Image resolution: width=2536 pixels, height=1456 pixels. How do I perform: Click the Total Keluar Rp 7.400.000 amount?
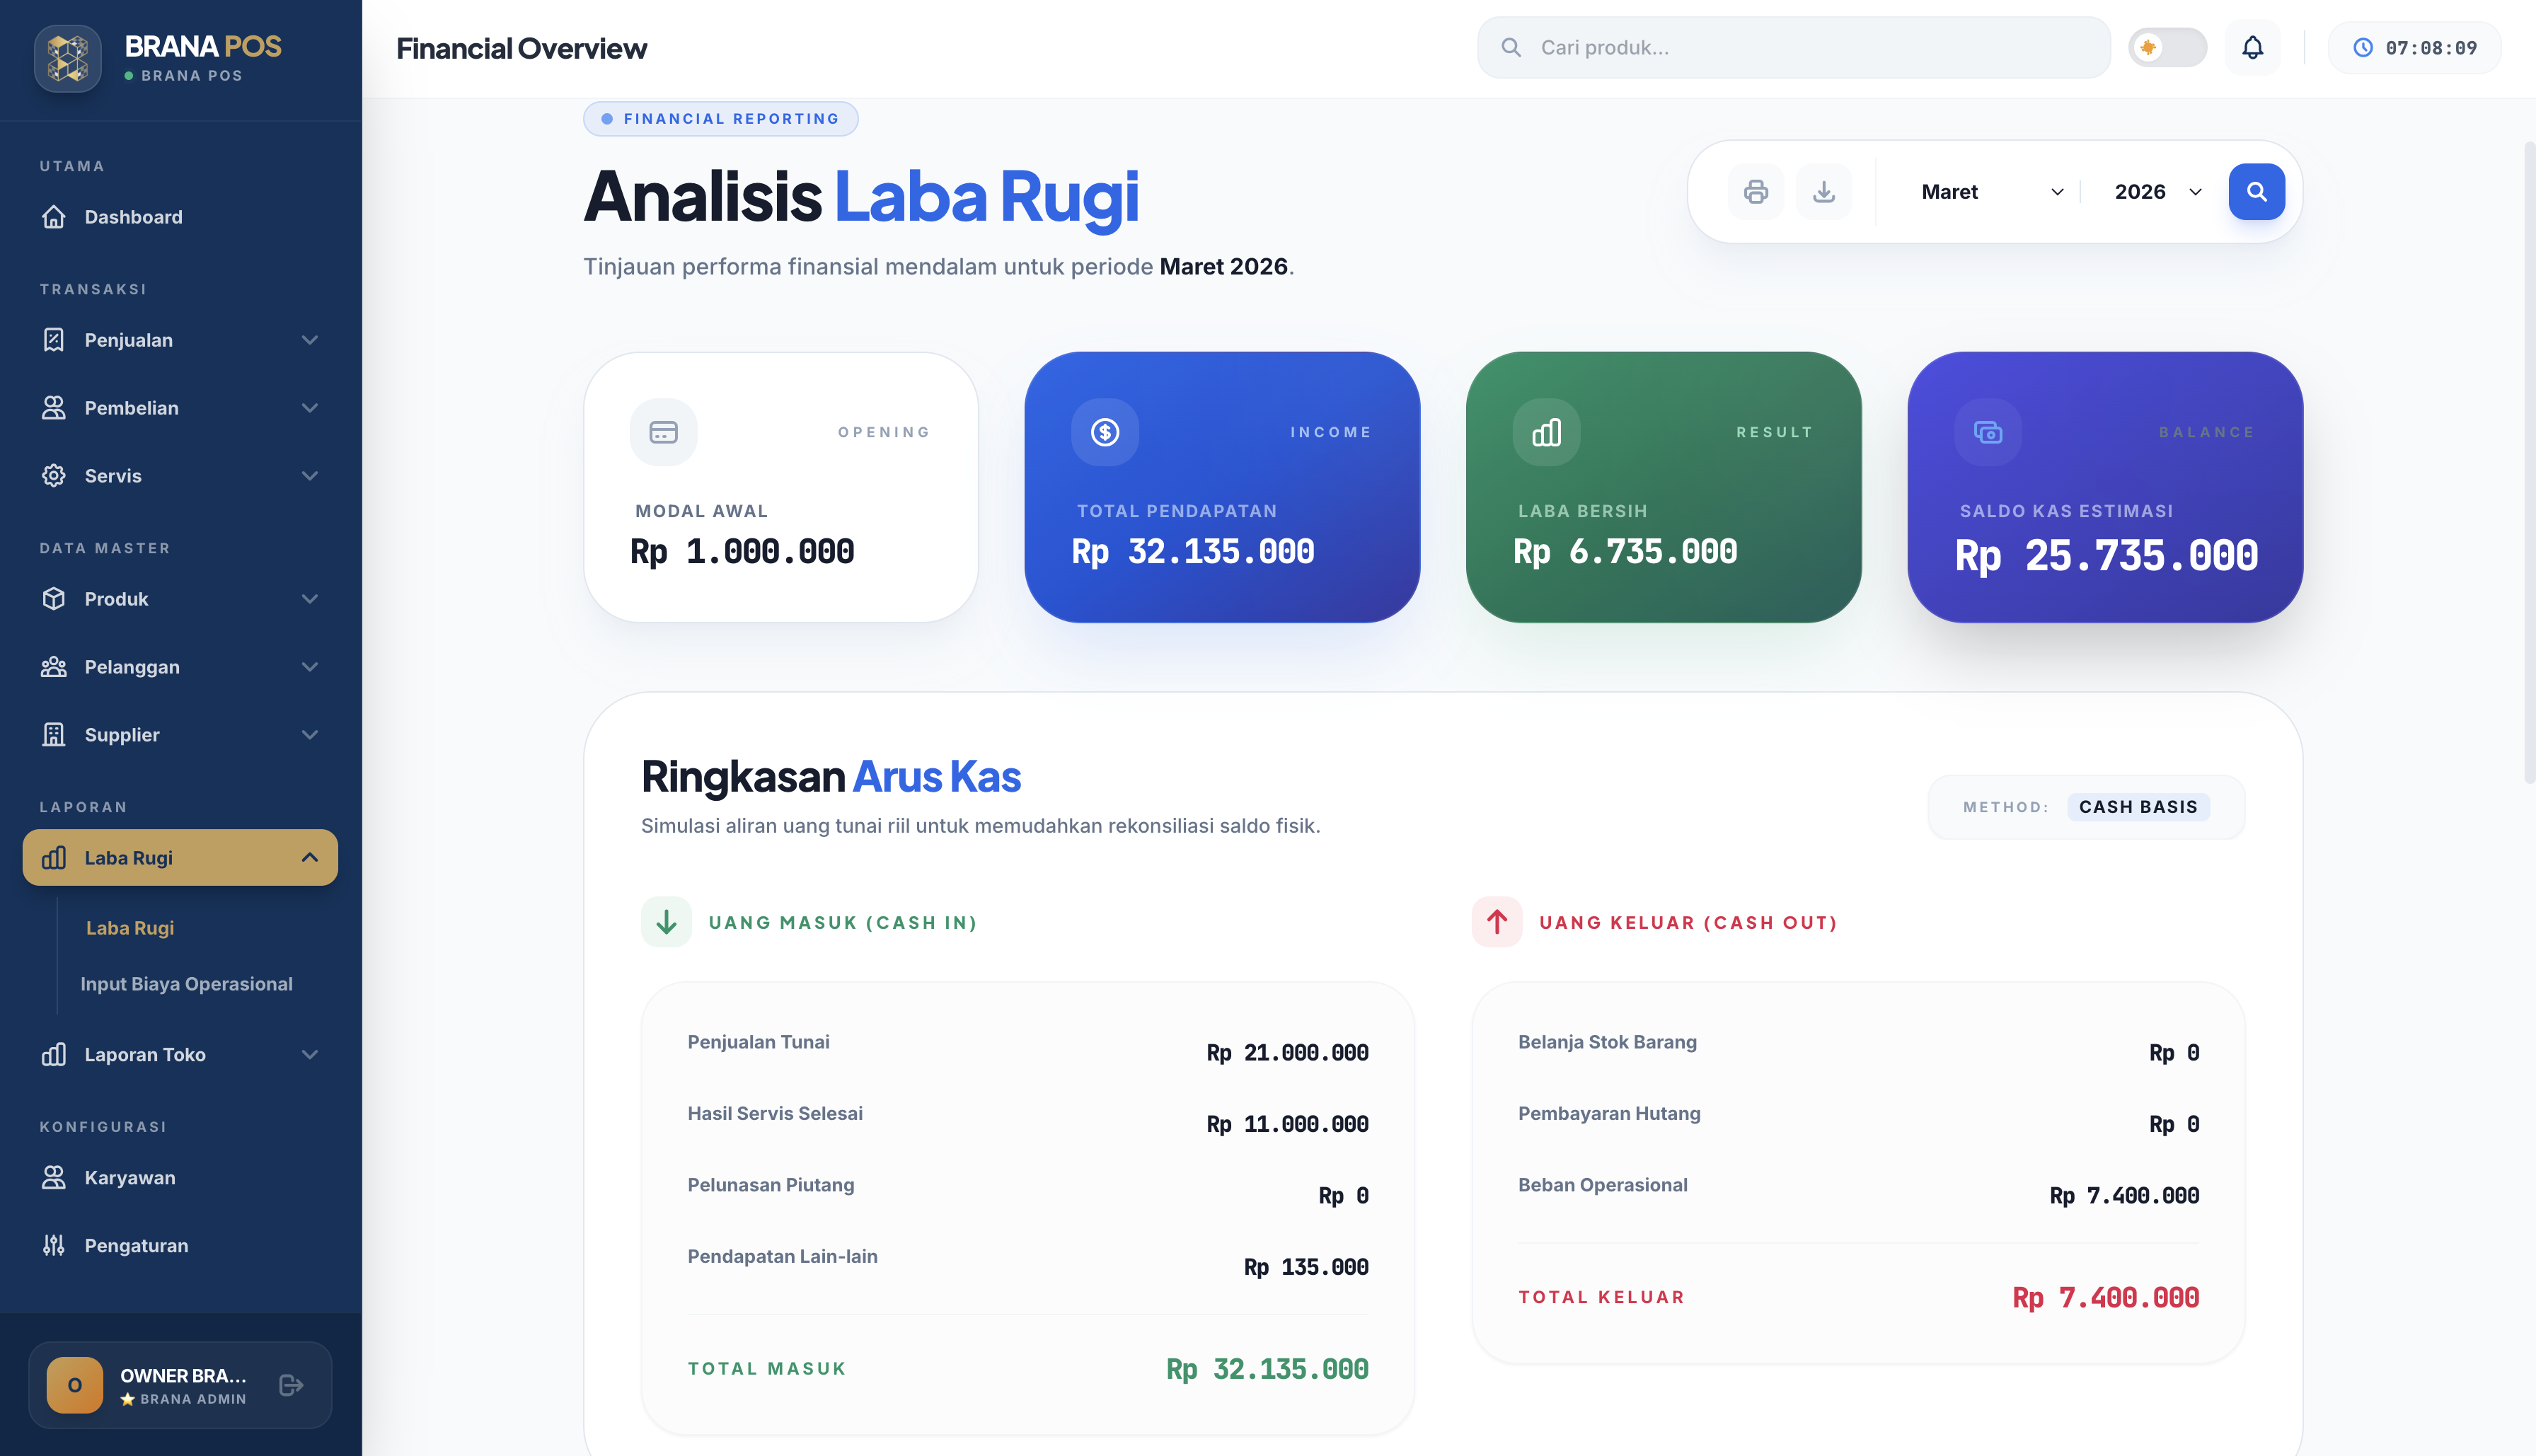2106,1298
